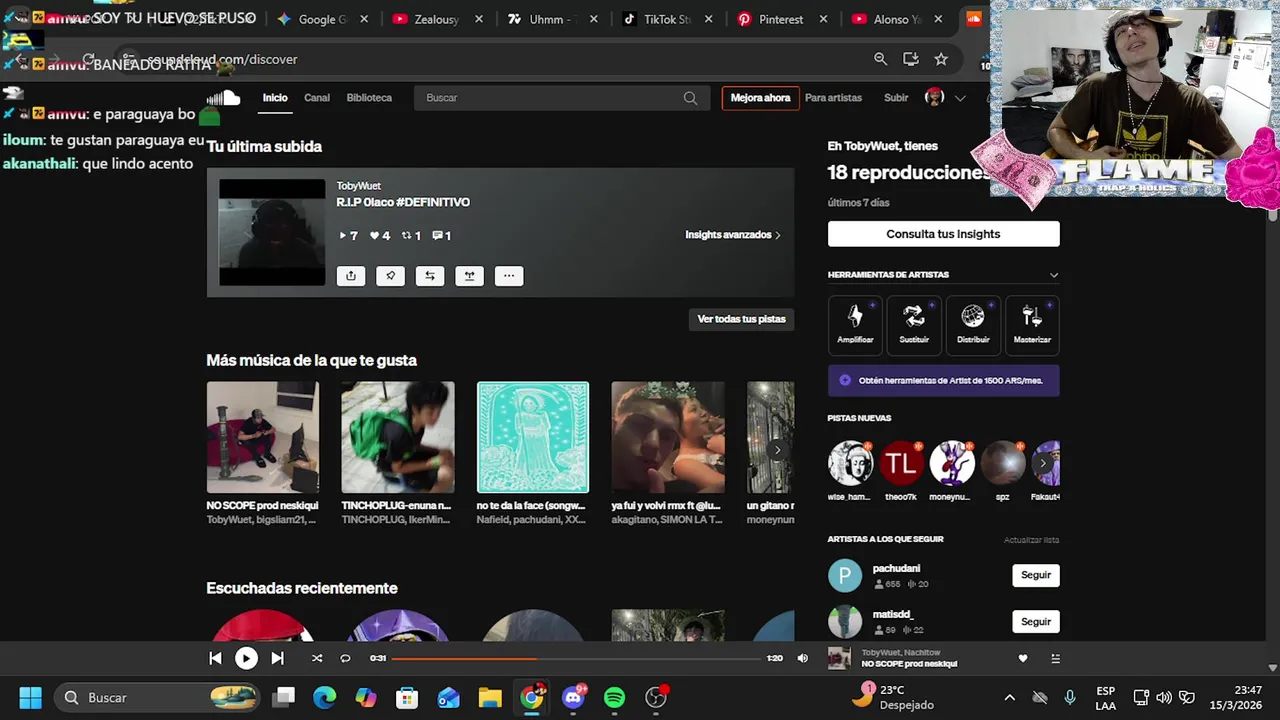Image resolution: width=1280 pixels, height=720 pixels.
Task: Click the share icon under R.I.P 0laco track
Action: pyautogui.click(x=351, y=276)
